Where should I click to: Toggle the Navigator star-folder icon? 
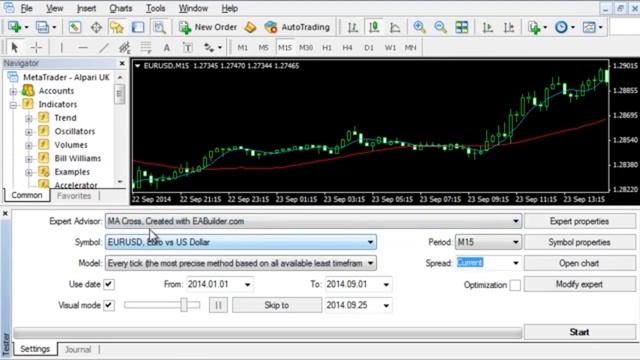click(x=117, y=27)
